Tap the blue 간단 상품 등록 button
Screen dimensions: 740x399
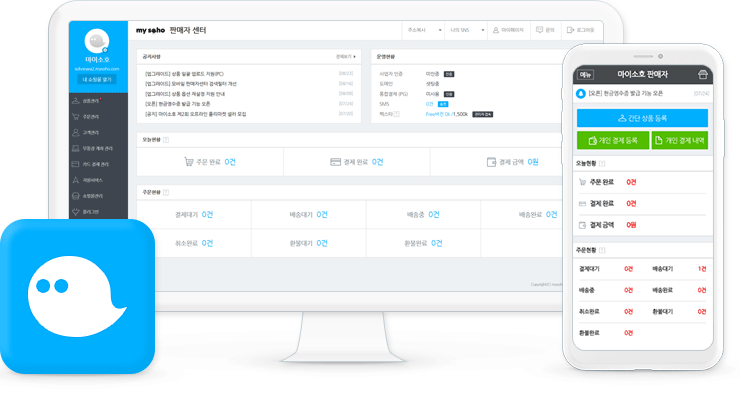[x=642, y=118]
